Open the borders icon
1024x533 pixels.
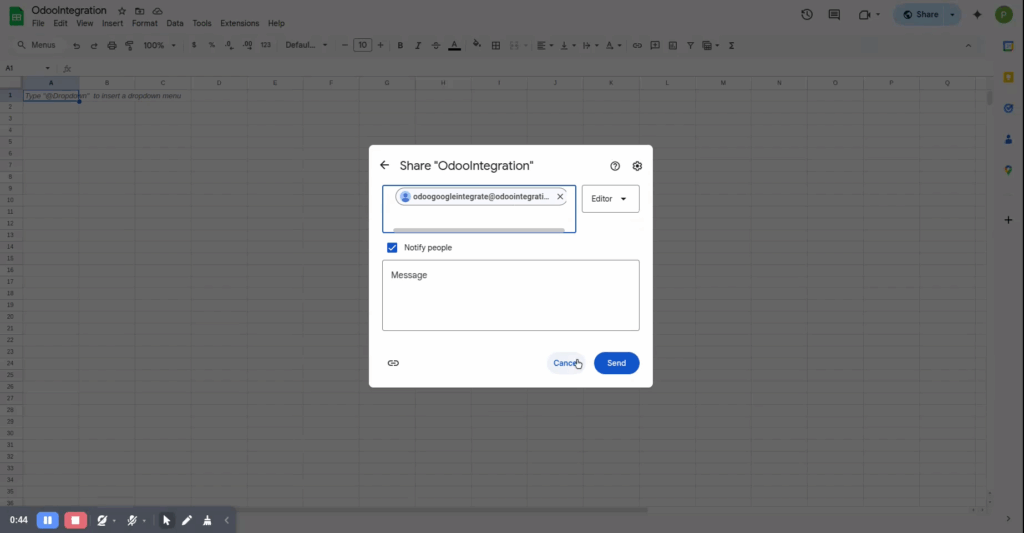point(496,46)
